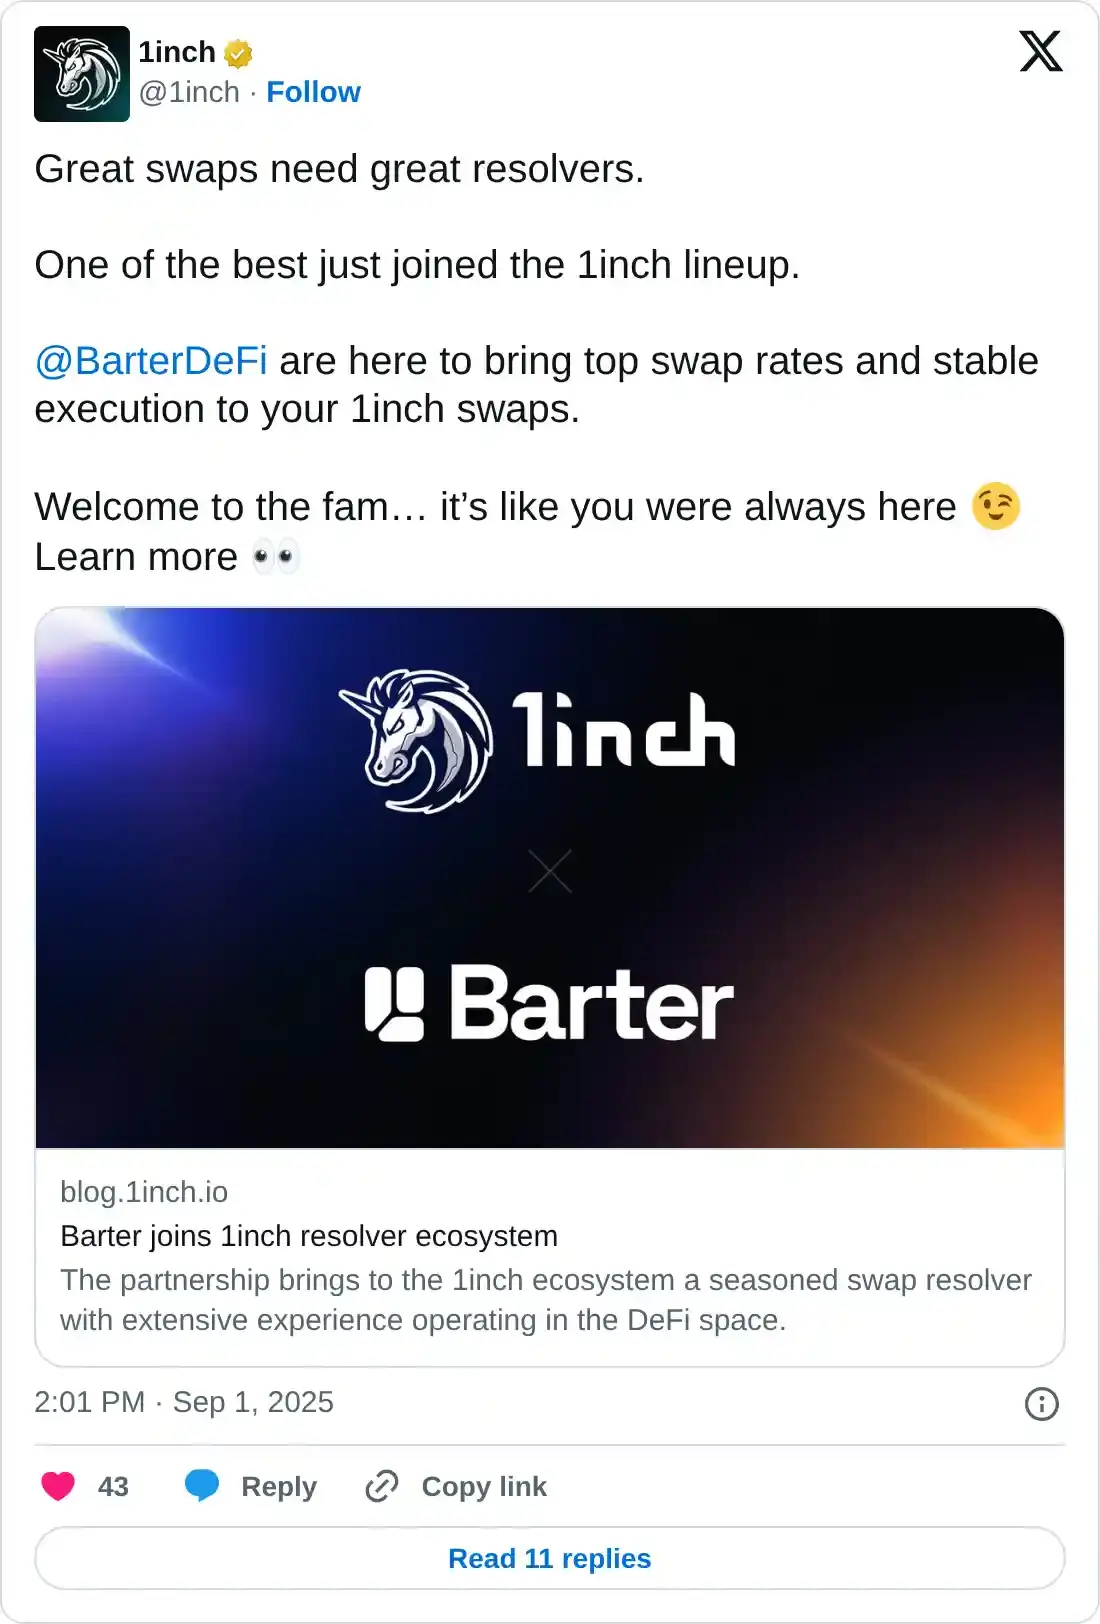Open the X logo in the corner
Screen dimensions: 1100x1624
pyautogui.click(x=1040, y=51)
